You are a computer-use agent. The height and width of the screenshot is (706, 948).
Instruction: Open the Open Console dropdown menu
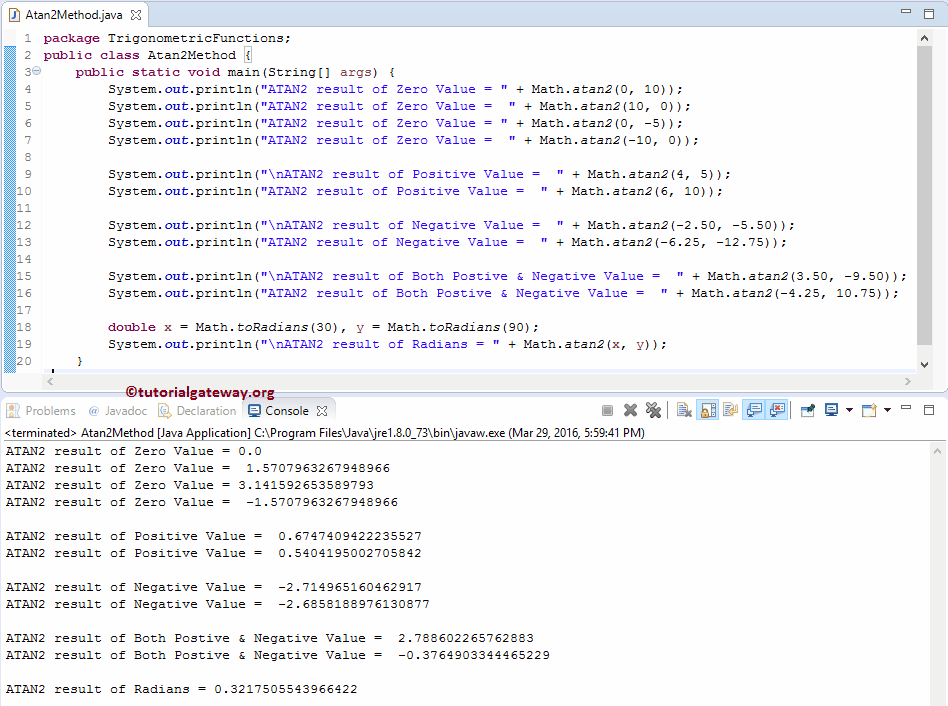pos(887,410)
